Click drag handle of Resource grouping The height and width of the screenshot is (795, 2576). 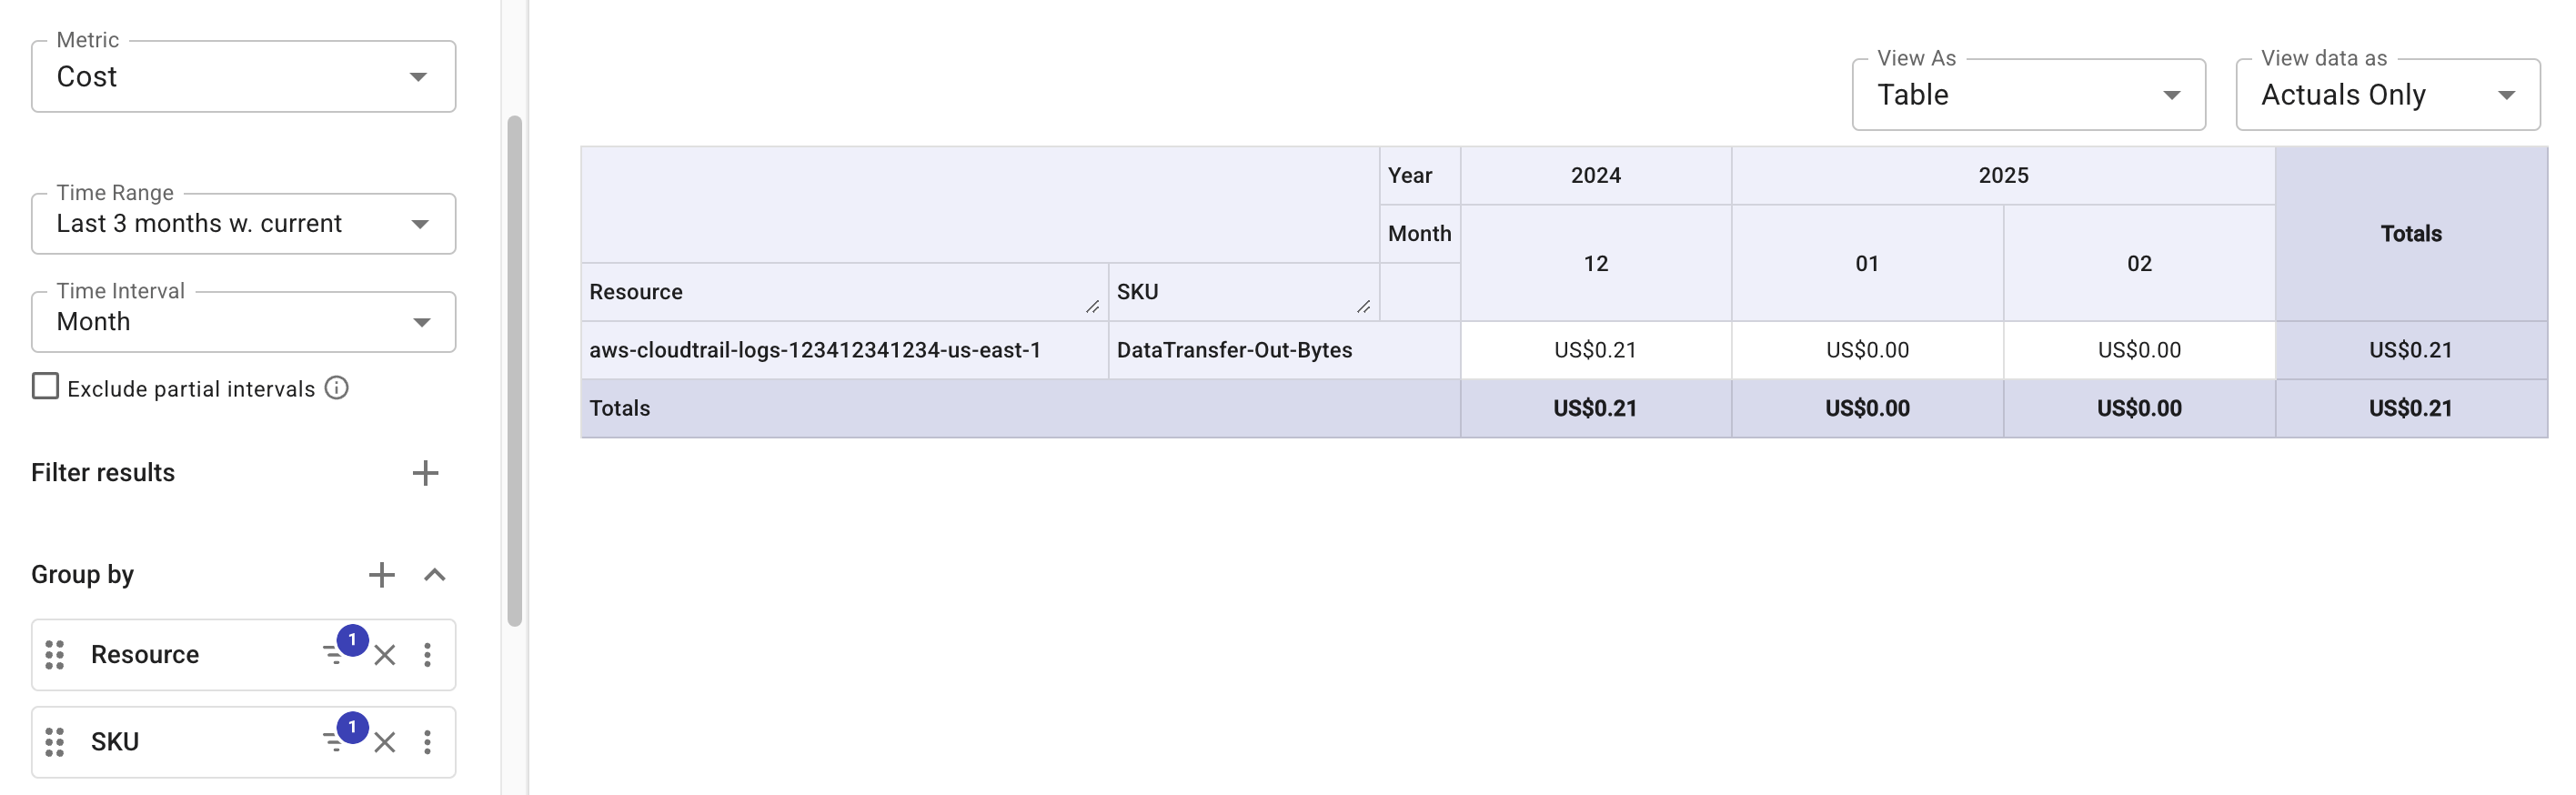coord(55,655)
